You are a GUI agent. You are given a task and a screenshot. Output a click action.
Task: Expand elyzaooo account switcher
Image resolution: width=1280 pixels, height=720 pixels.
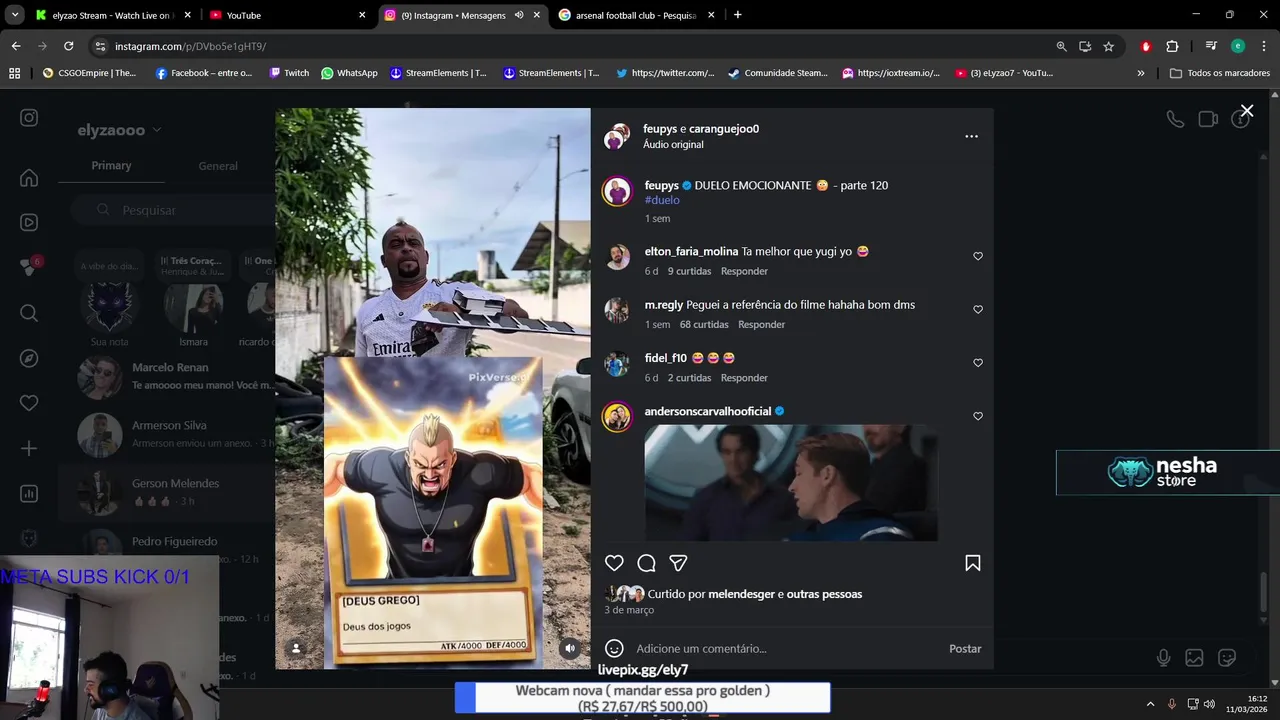click(119, 130)
